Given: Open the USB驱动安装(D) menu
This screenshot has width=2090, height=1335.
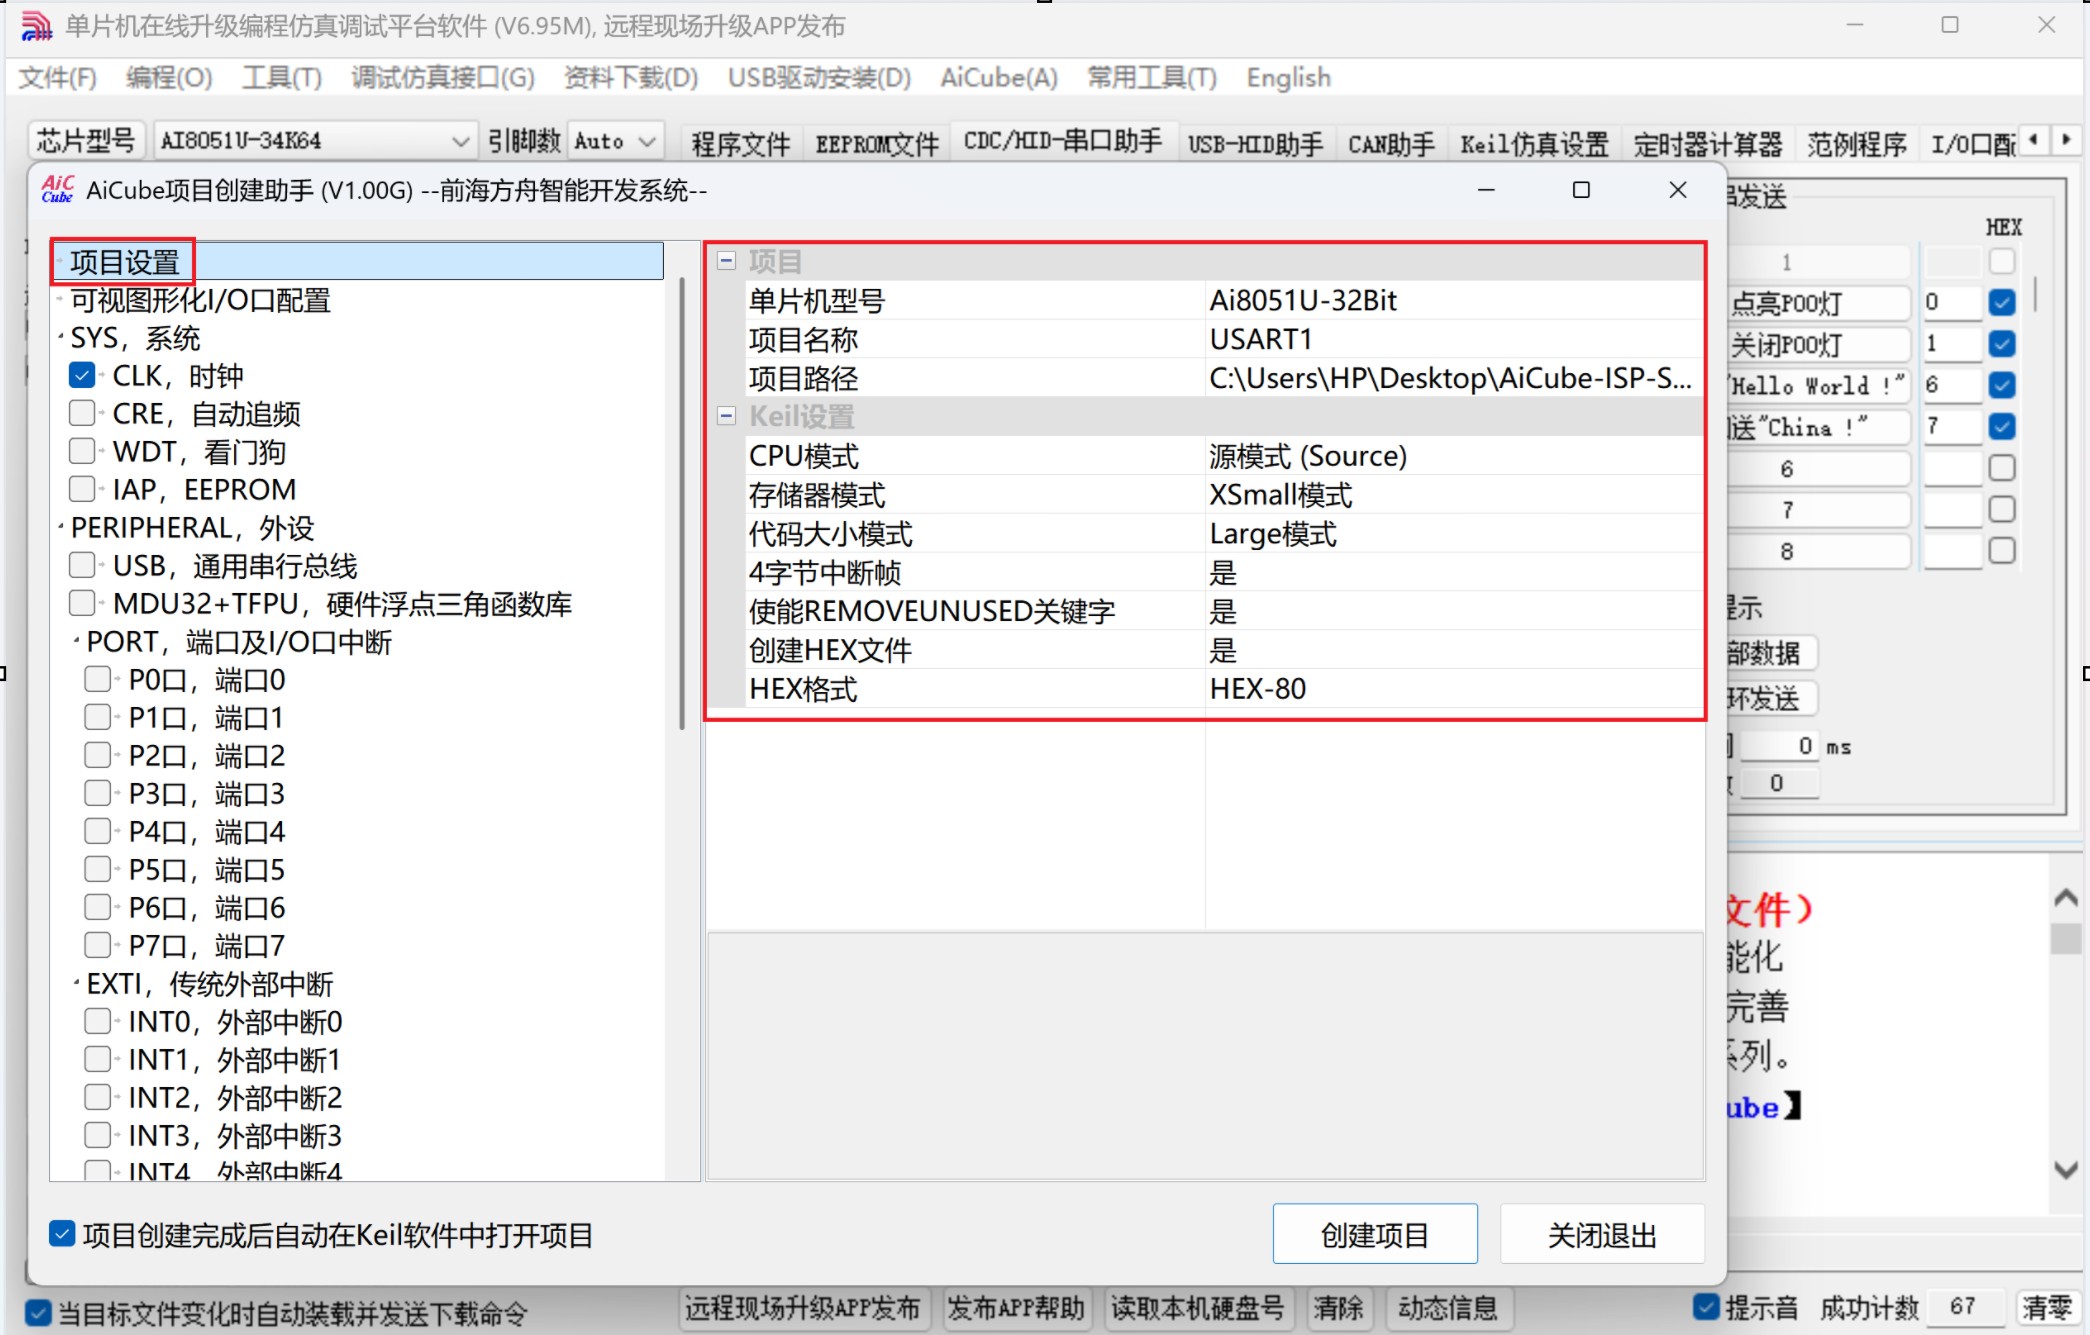Looking at the screenshot, I should pos(819,78).
